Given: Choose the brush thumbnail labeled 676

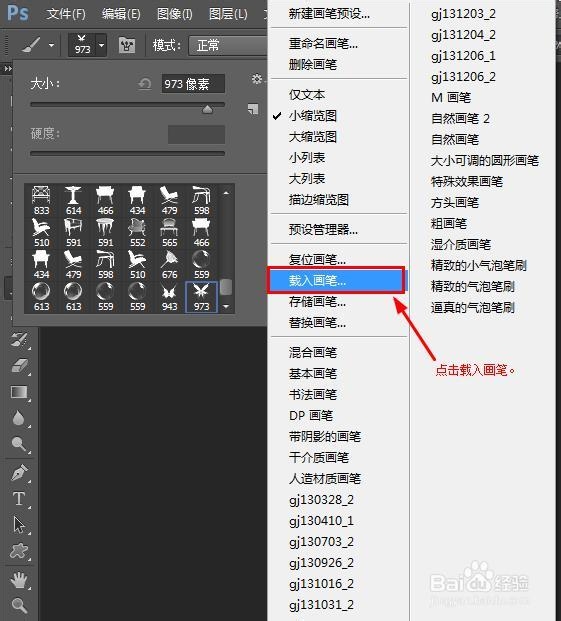Looking at the screenshot, I should [x=169, y=265].
